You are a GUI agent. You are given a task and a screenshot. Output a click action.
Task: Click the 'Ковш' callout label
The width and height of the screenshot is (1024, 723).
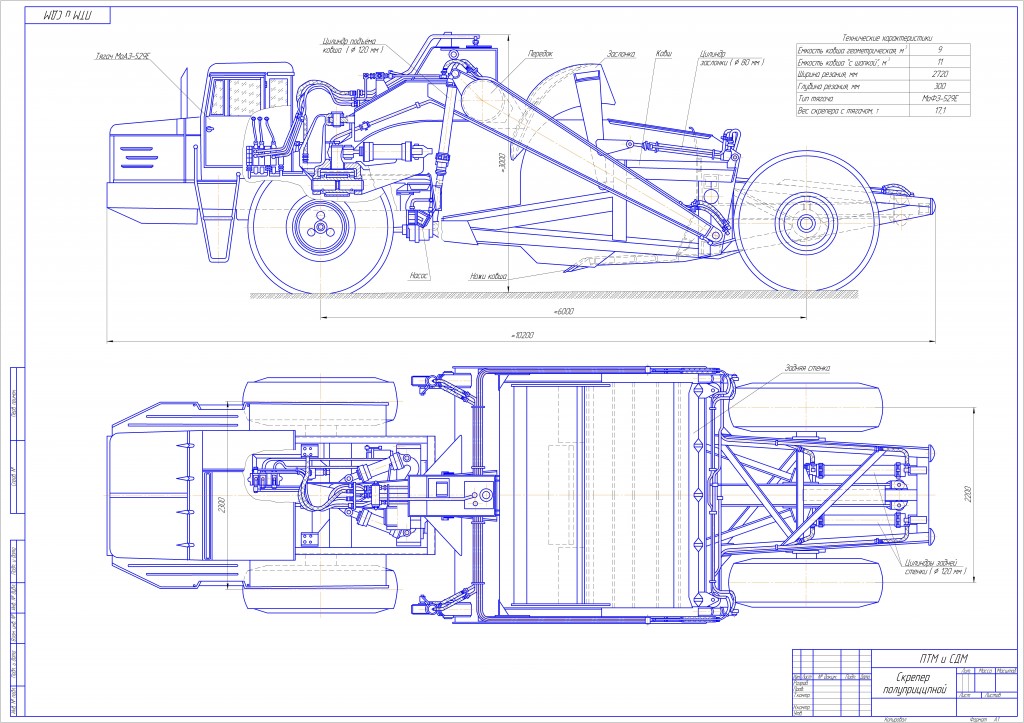tap(664, 54)
